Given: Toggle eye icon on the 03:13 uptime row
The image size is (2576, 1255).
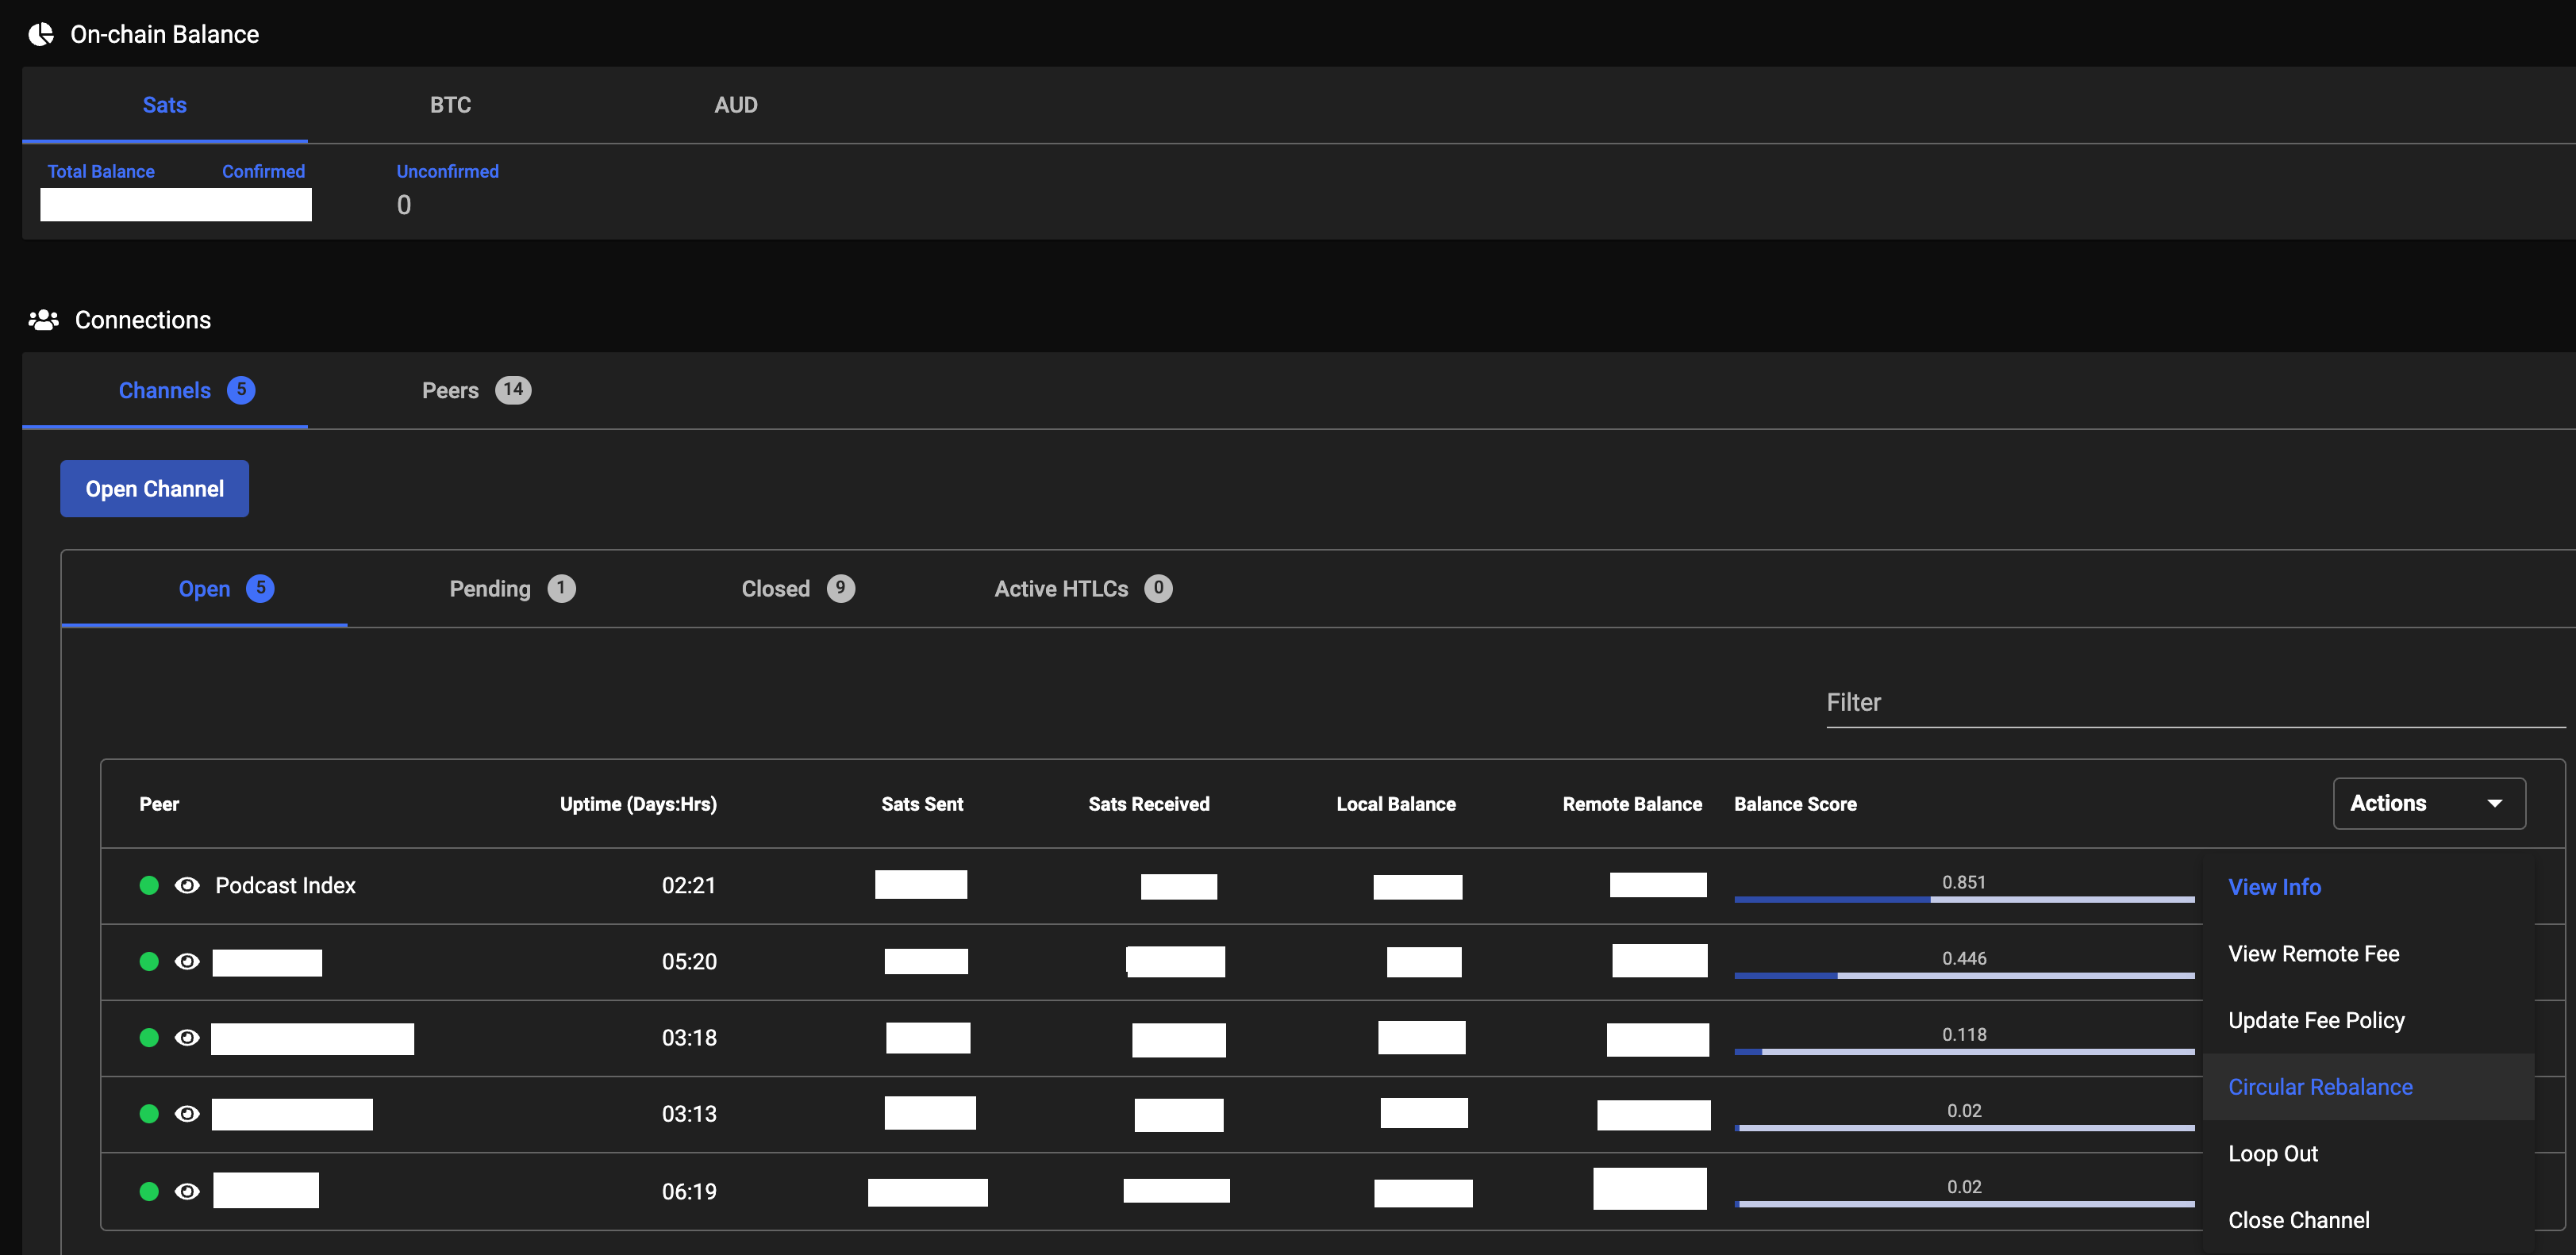Looking at the screenshot, I should coord(187,1113).
